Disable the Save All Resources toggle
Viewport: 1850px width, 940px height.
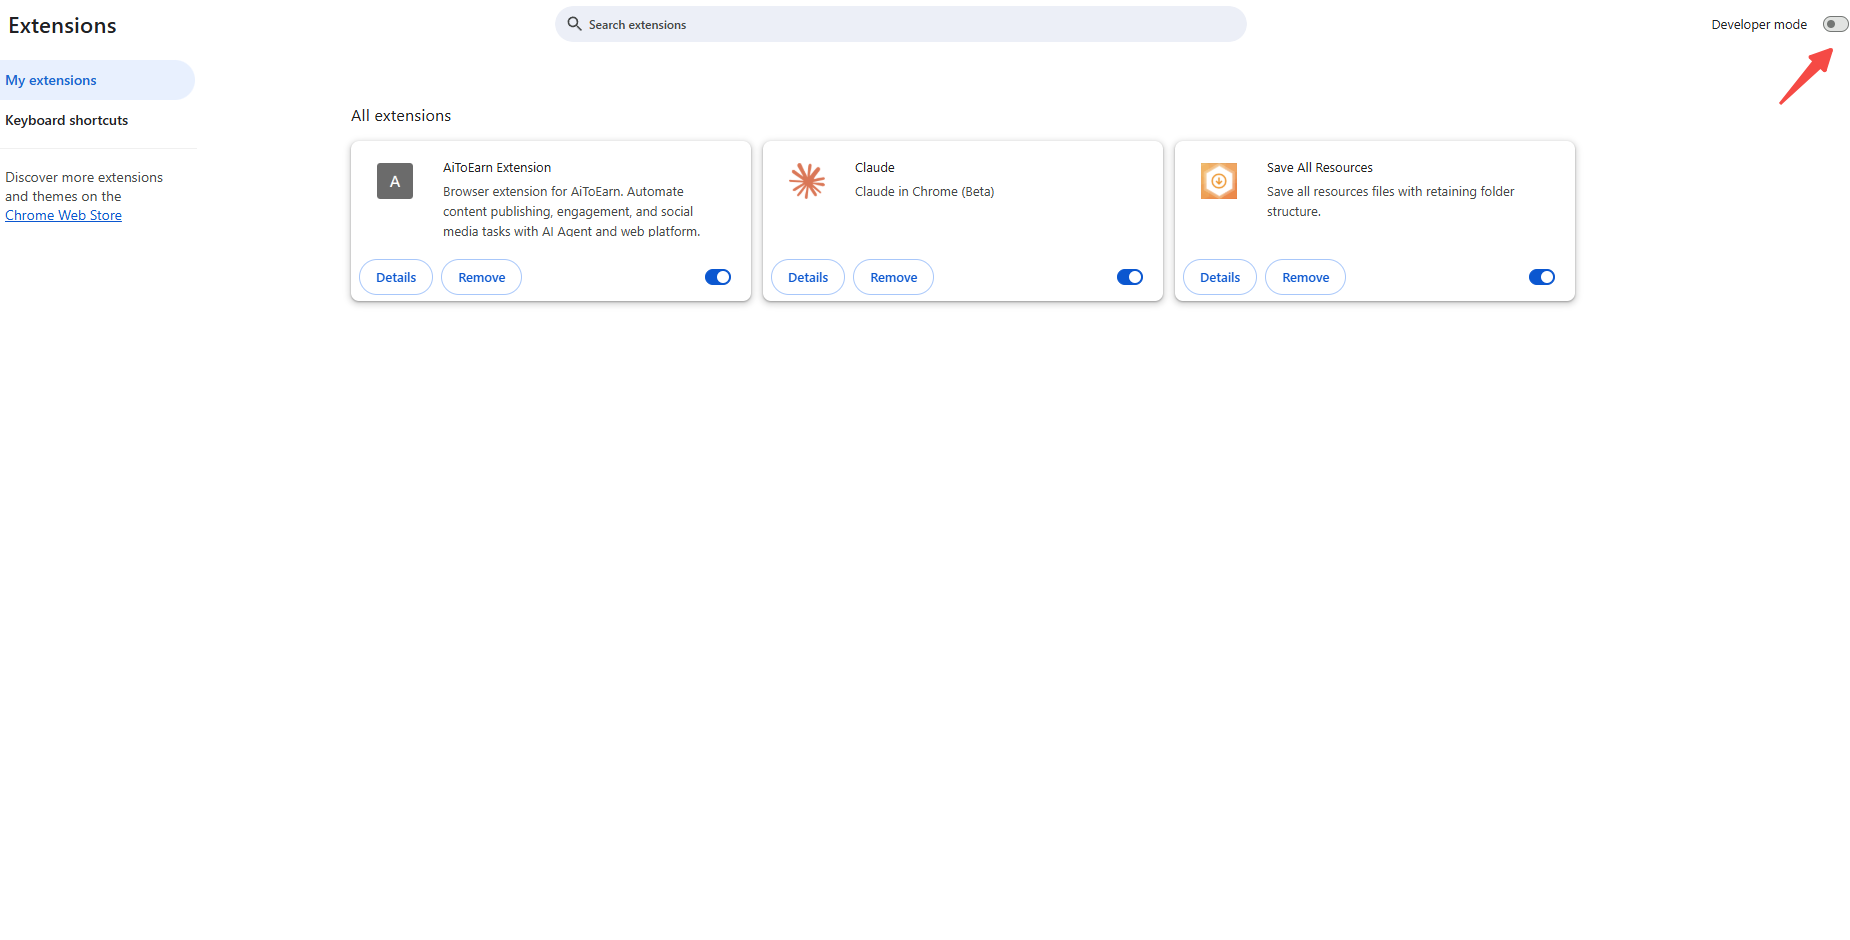tap(1541, 277)
